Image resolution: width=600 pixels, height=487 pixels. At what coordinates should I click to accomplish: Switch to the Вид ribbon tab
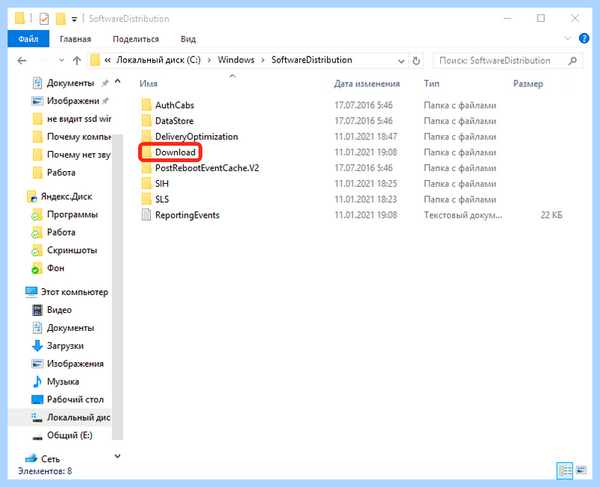pos(188,39)
